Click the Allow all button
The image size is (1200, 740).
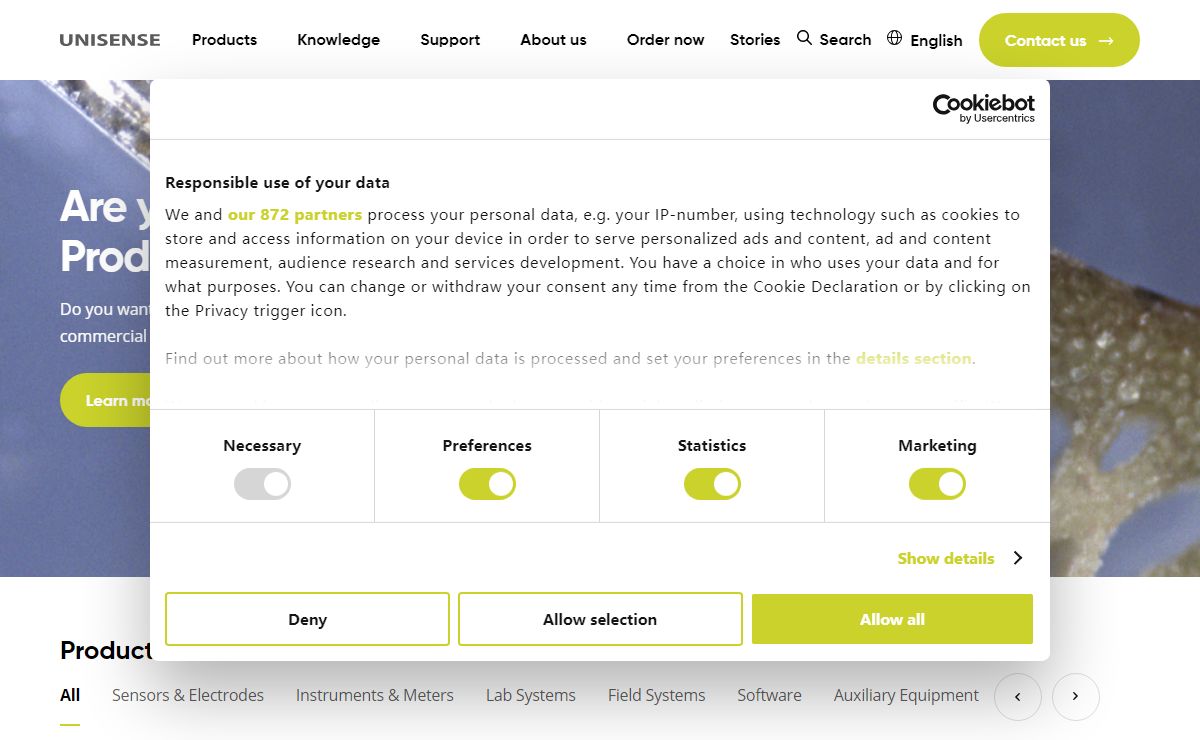pyautogui.click(x=892, y=619)
